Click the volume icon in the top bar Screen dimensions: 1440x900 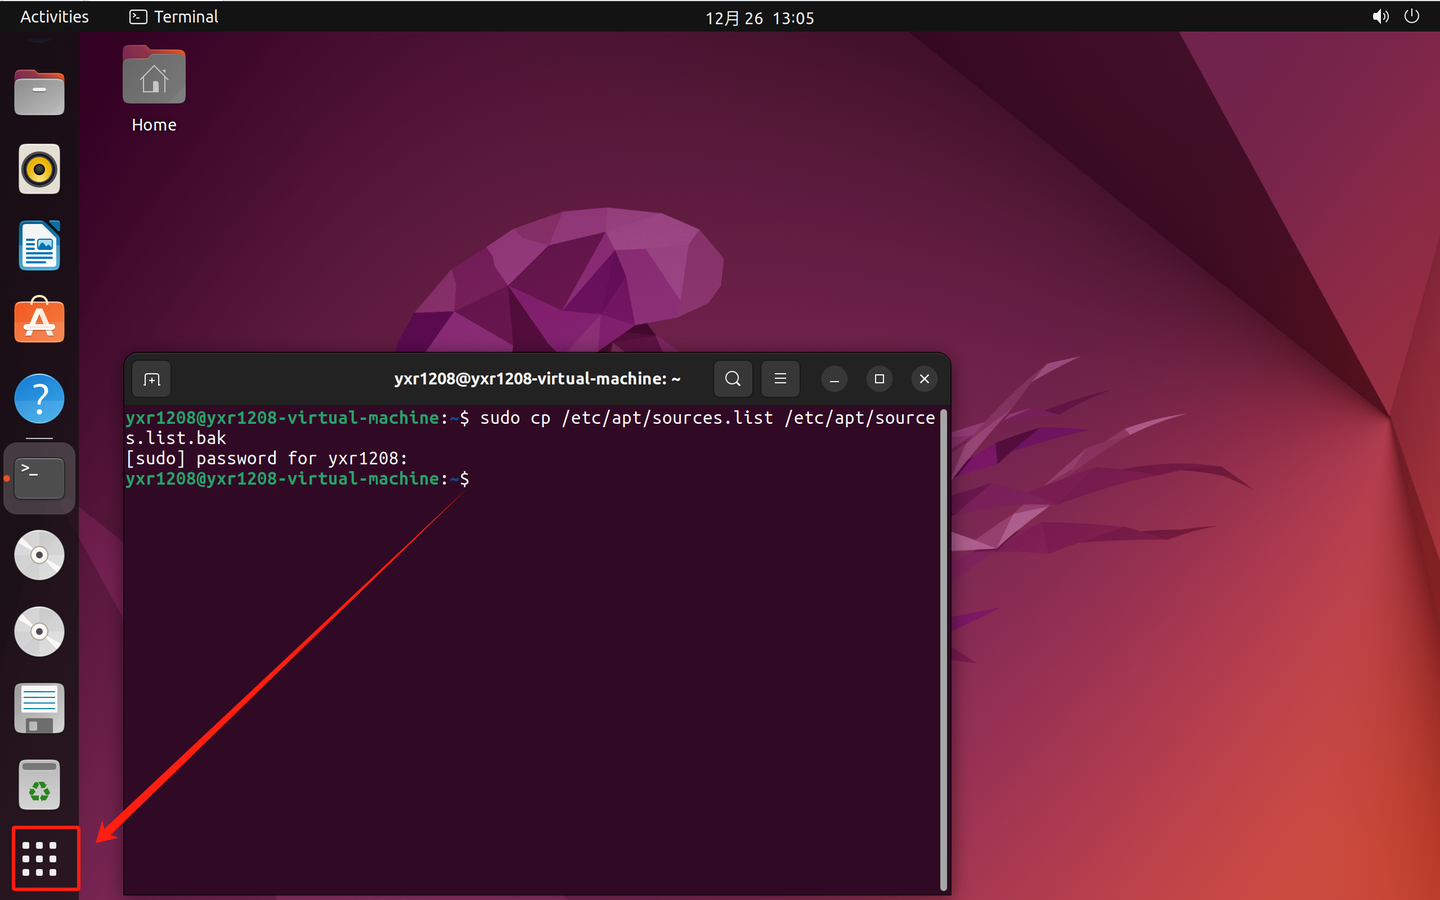click(1380, 16)
